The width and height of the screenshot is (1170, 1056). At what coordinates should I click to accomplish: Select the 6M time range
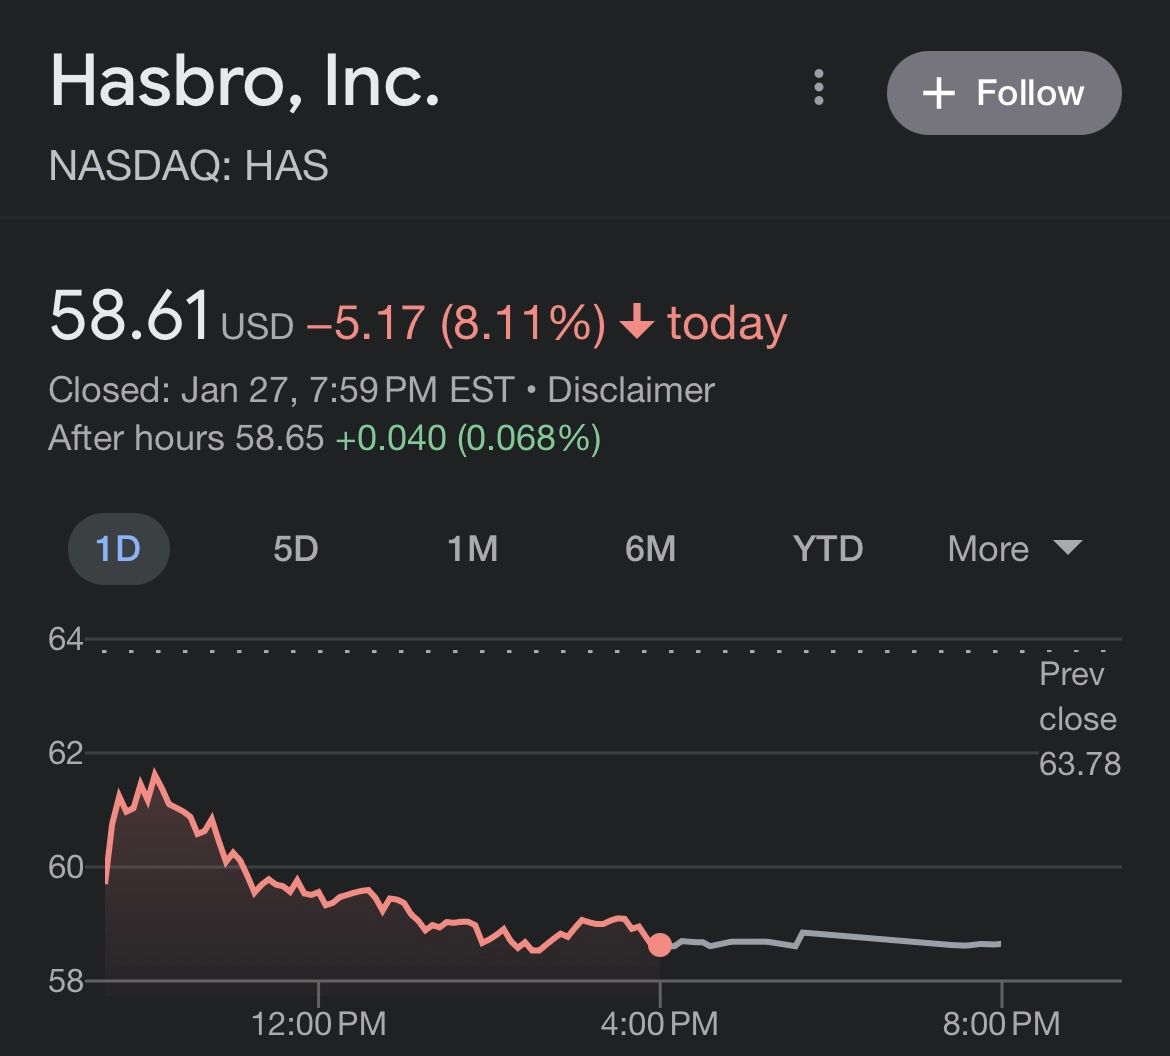tap(650, 548)
